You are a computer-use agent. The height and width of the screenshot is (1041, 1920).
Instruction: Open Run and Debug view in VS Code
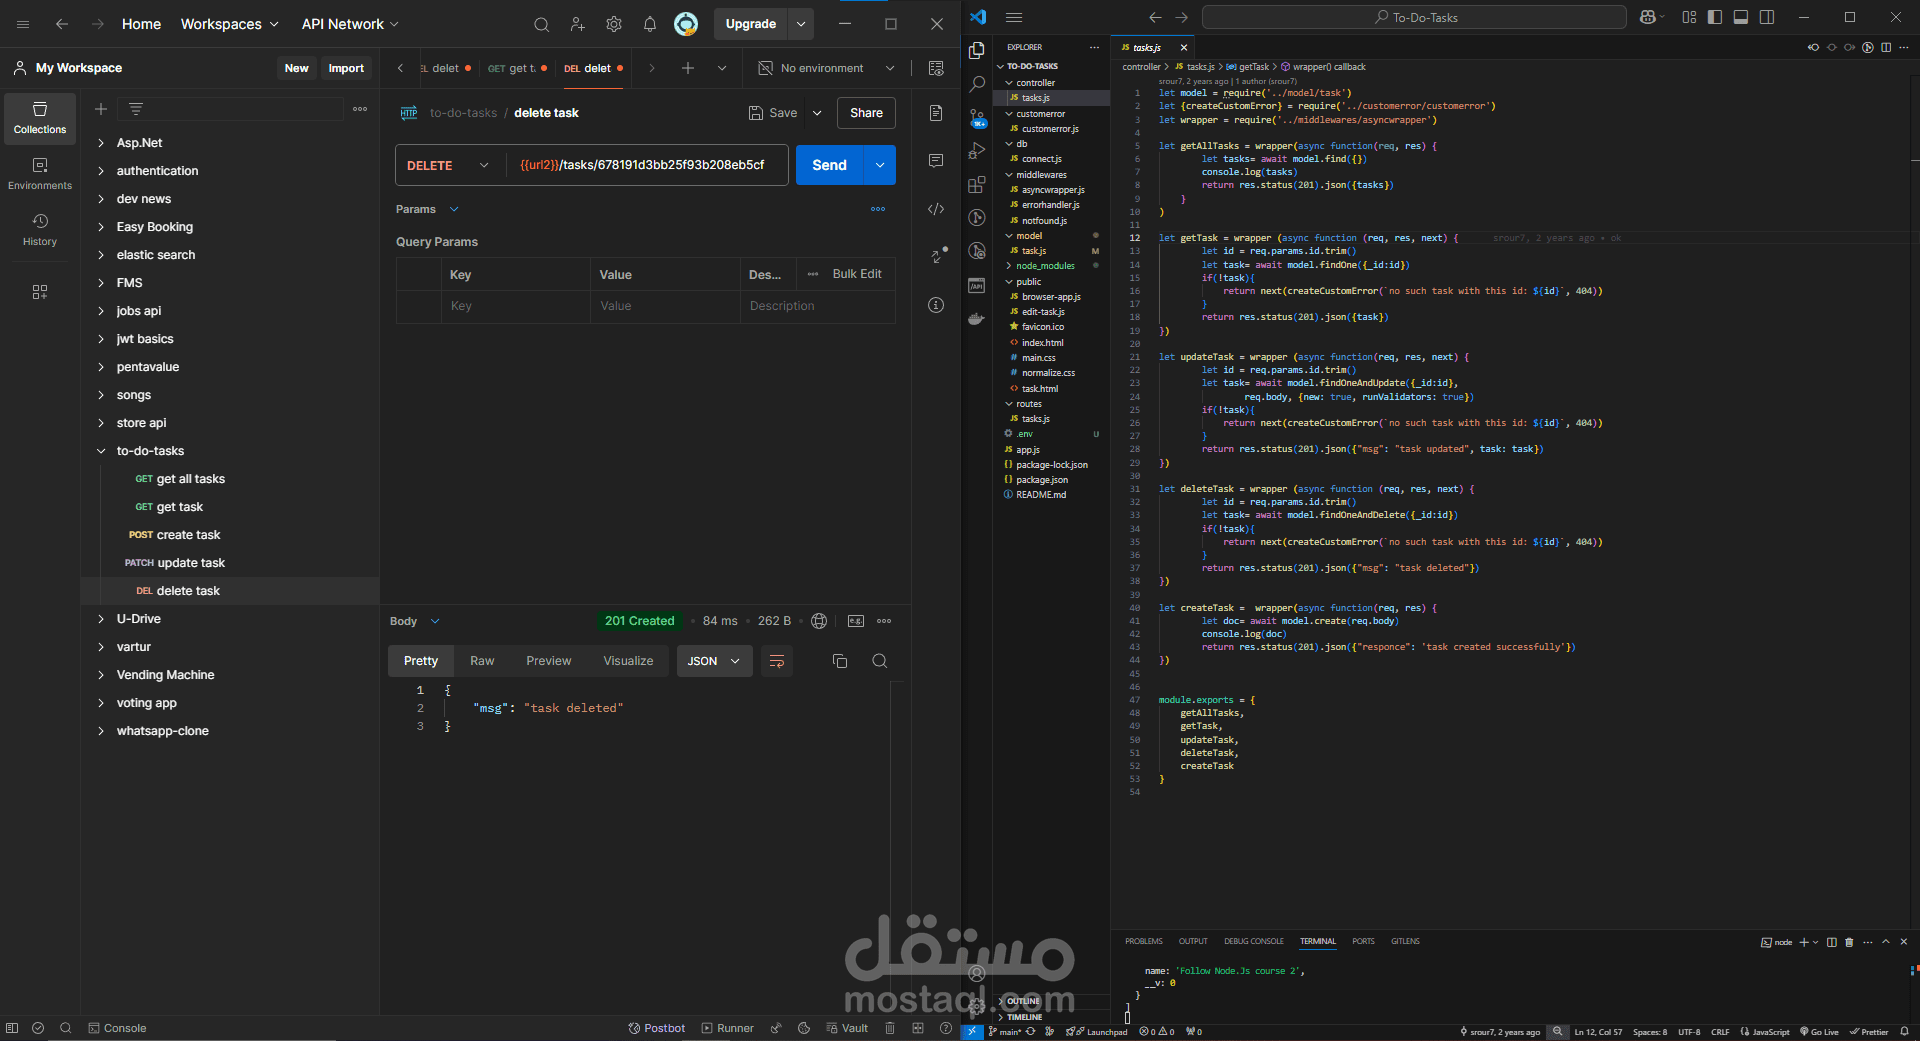point(977,152)
